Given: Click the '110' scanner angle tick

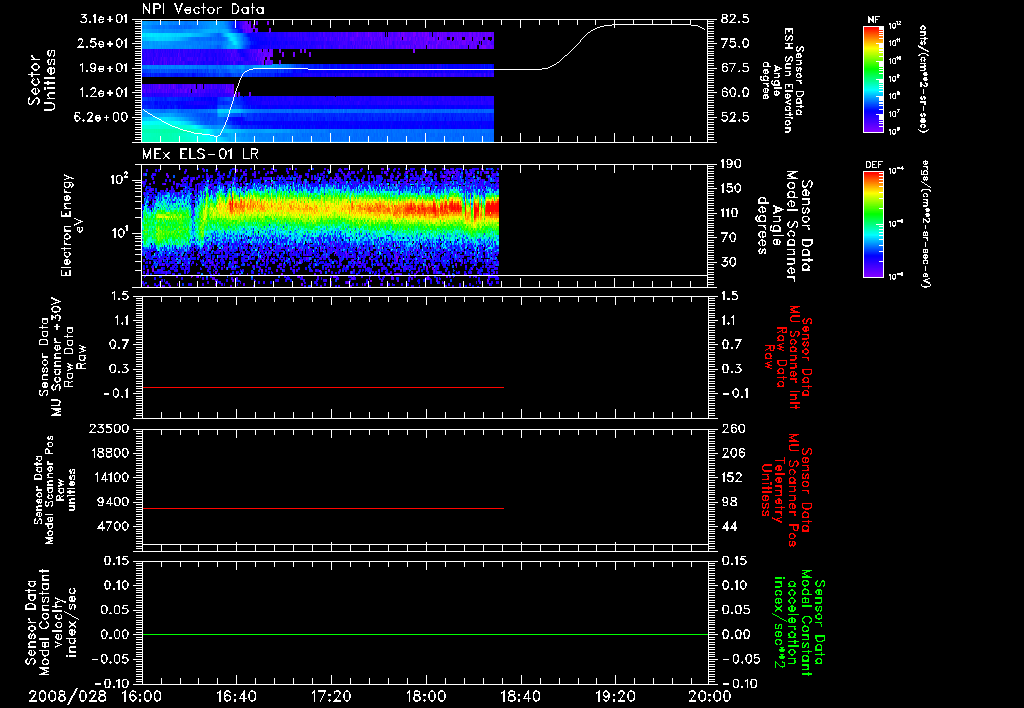Looking at the screenshot, I should click(x=731, y=213).
